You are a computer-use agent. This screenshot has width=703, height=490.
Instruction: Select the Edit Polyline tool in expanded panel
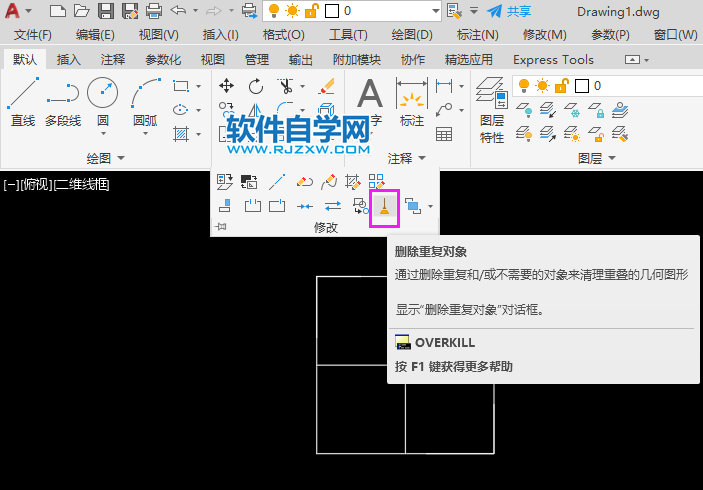pyautogui.click(x=304, y=182)
